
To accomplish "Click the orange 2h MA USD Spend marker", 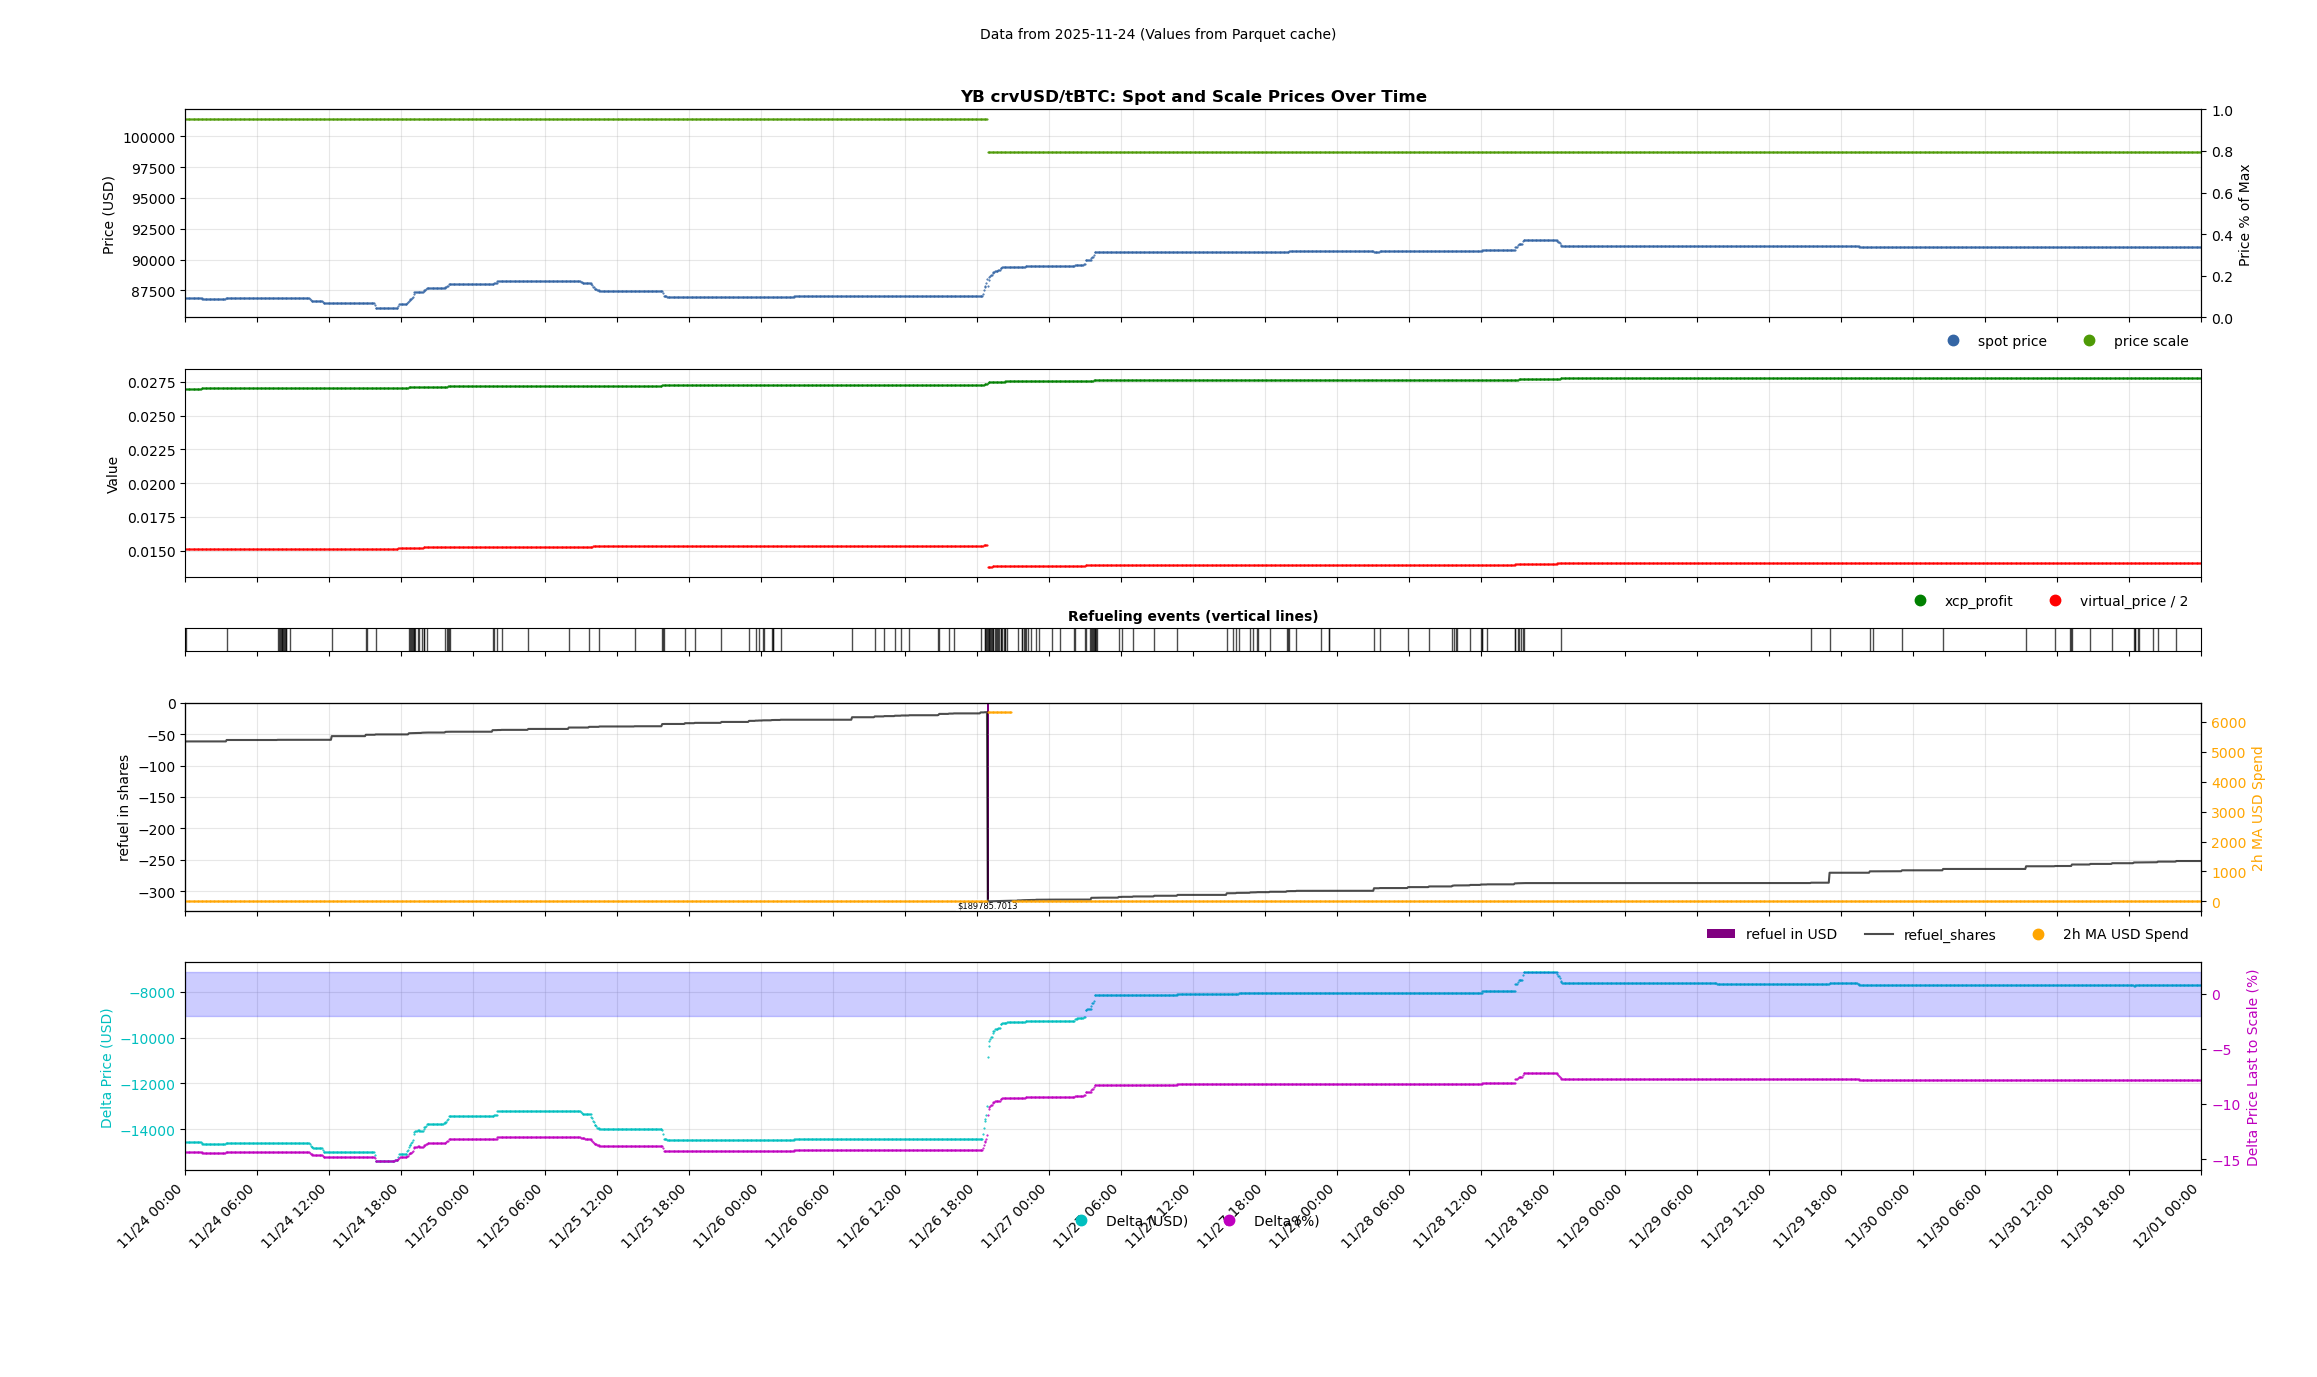I will tap(2038, 935).
